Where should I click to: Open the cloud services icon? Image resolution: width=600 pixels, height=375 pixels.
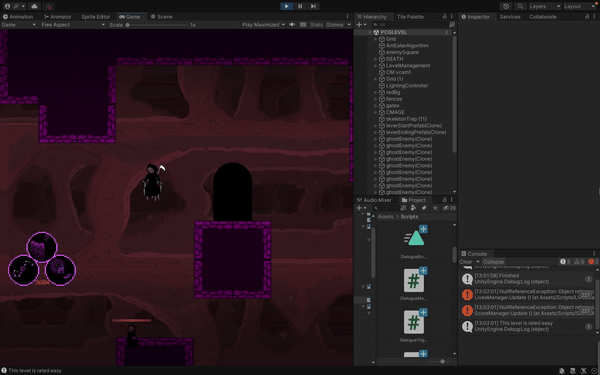pos(34,6)
